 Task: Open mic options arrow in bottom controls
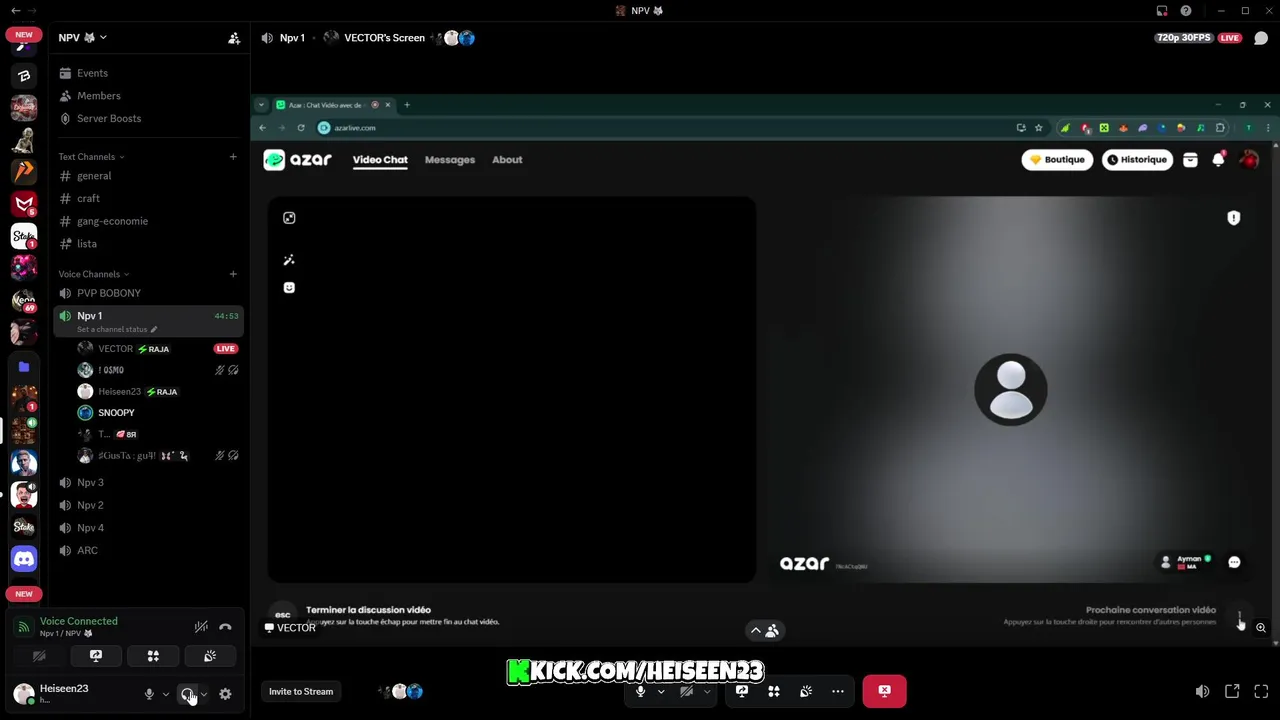click(661, 691)
